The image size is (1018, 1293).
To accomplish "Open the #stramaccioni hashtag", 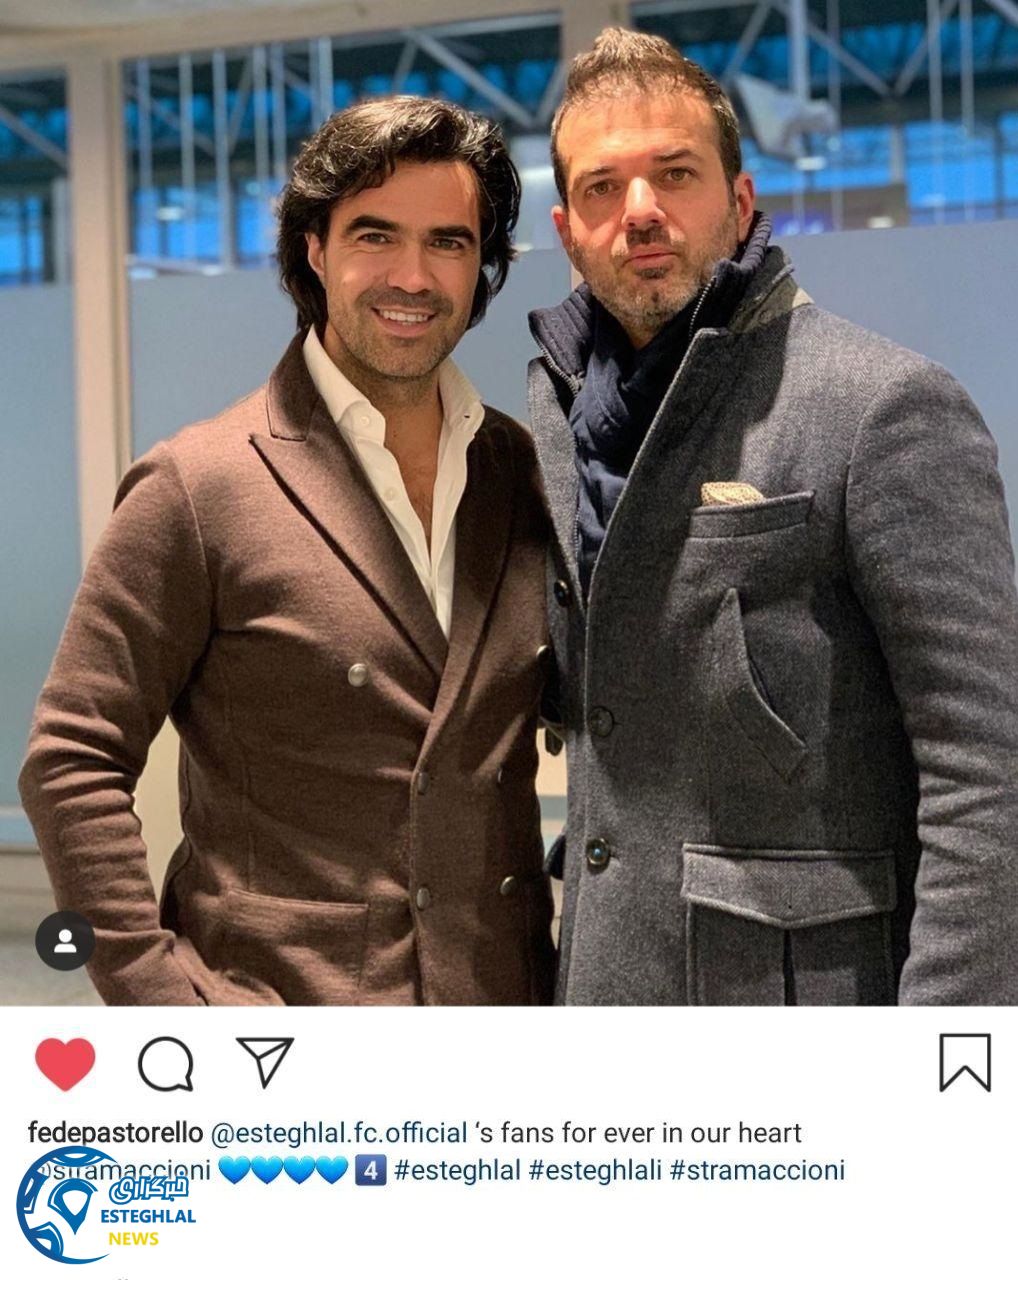I will [x=757, y=1170].
